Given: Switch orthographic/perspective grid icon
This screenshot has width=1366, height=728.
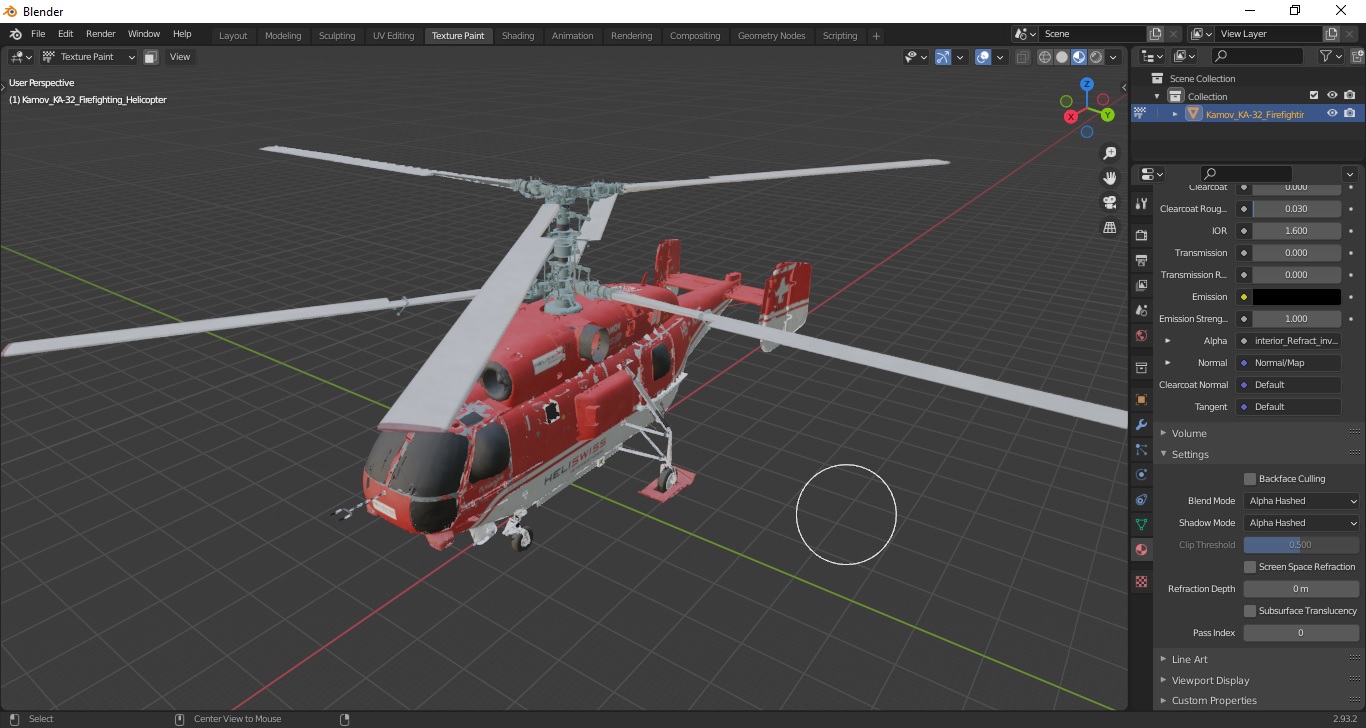Looking at the screenshot, I should [x=1109, y=228].
